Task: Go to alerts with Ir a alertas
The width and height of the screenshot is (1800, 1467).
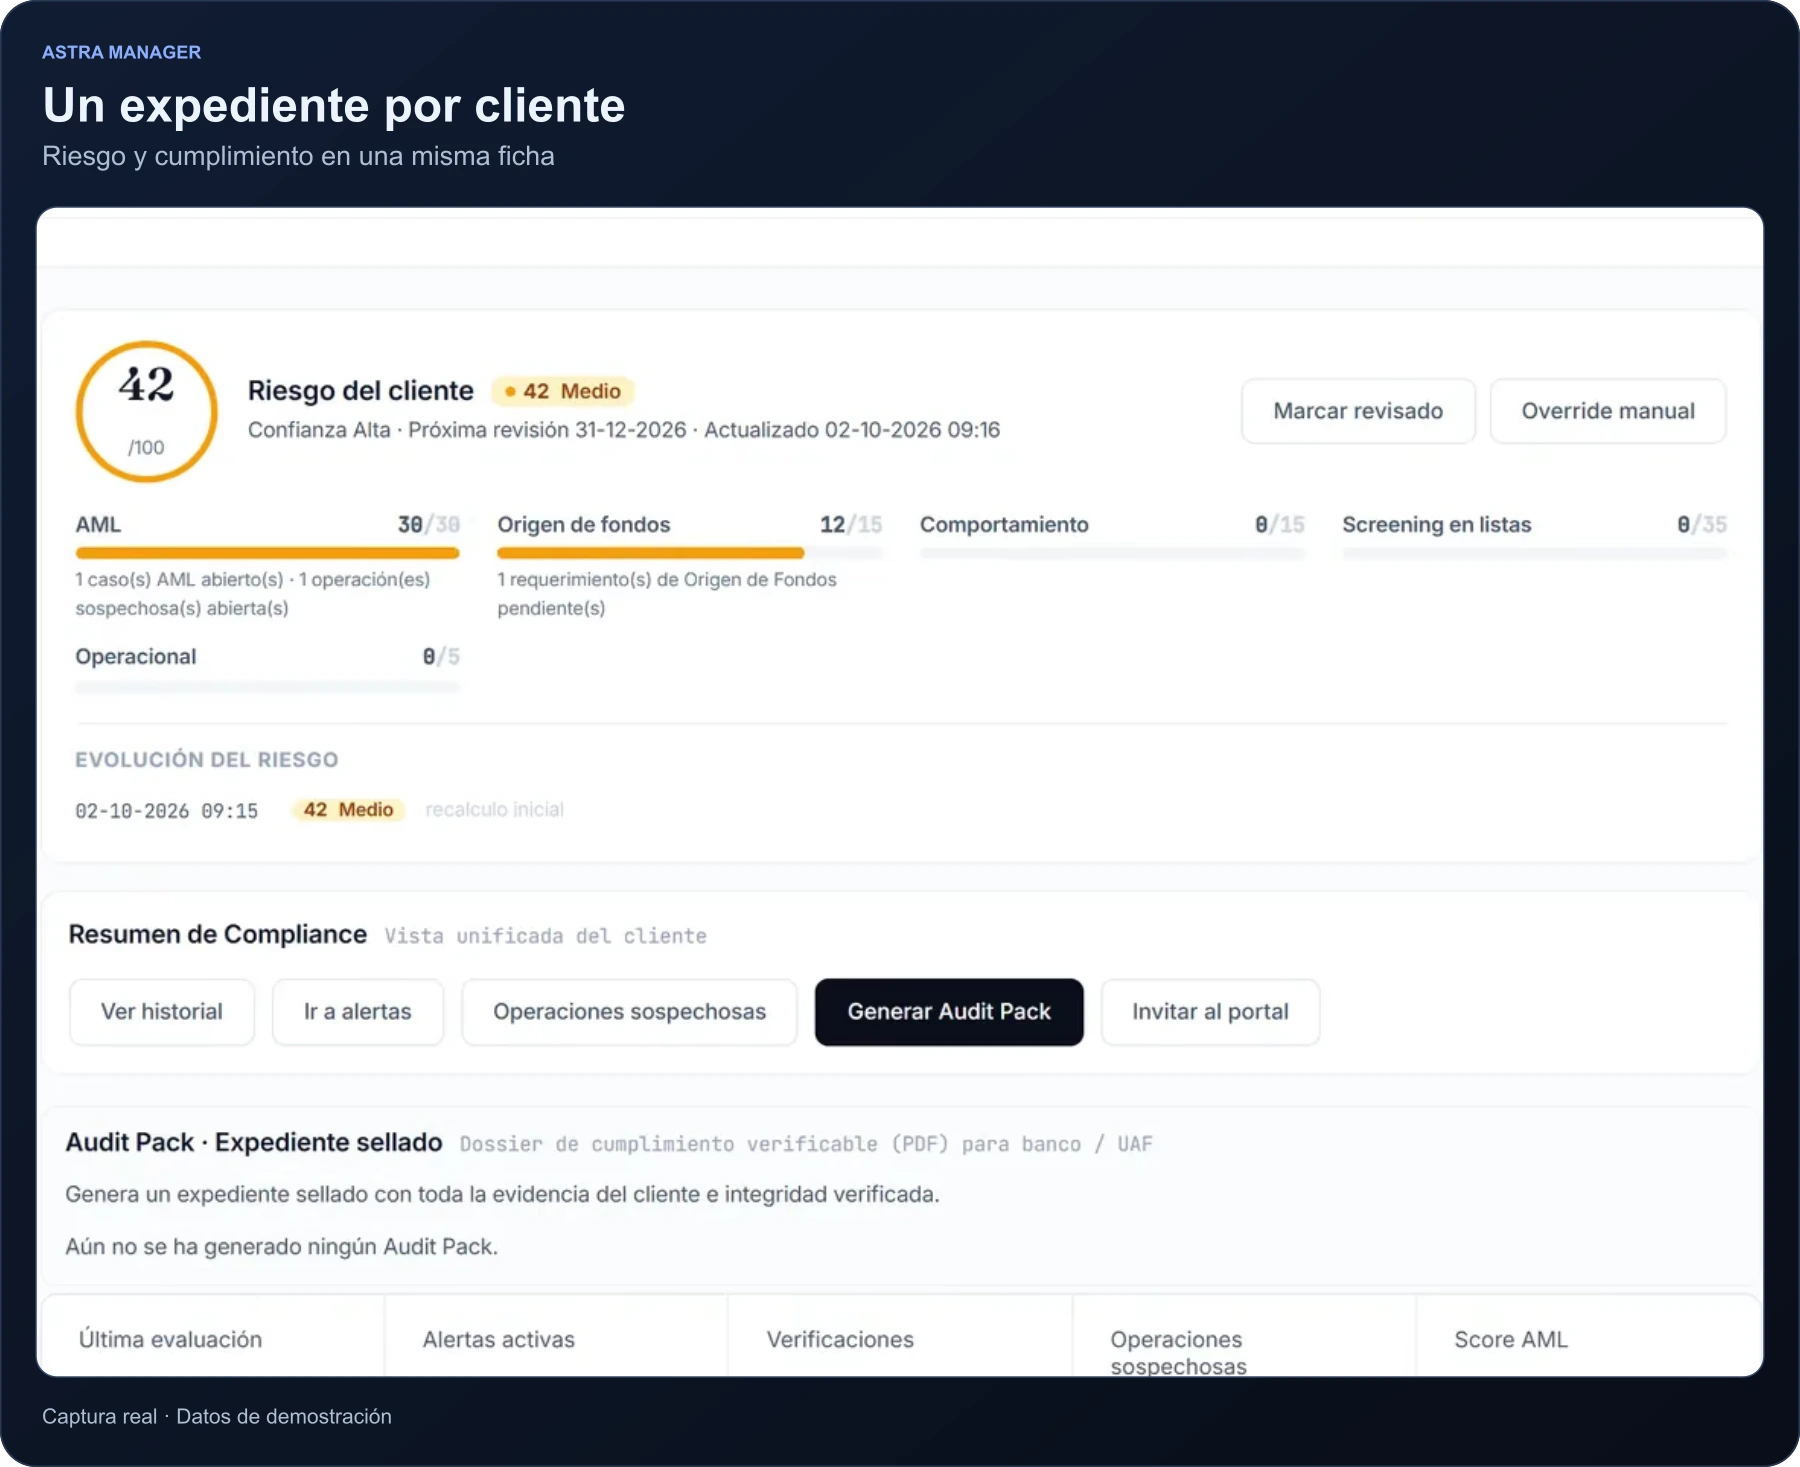Action: 358,1012
